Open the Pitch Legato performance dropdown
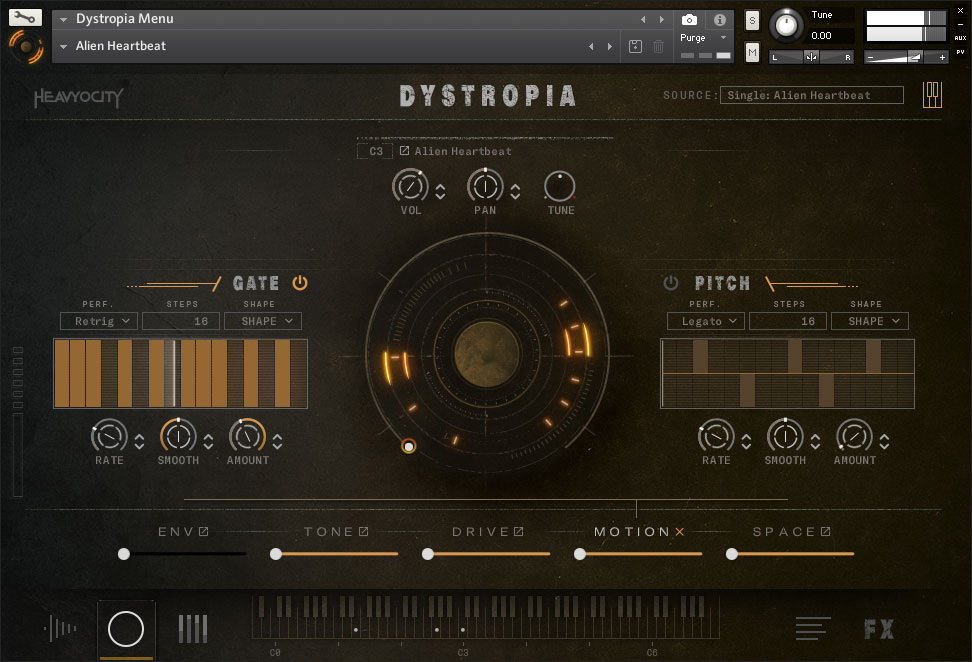972x662 pixels. click(x=705, y=321)
